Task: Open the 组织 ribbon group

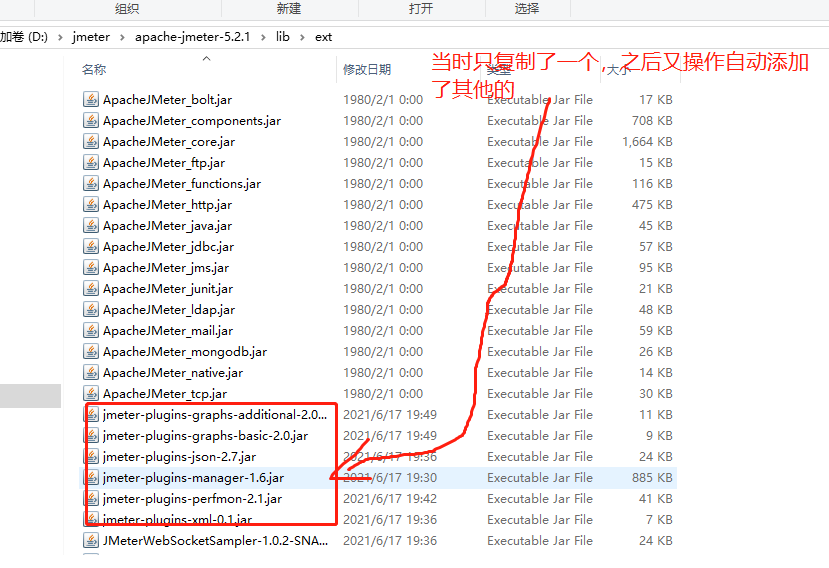Action: [x=127, y=8]
